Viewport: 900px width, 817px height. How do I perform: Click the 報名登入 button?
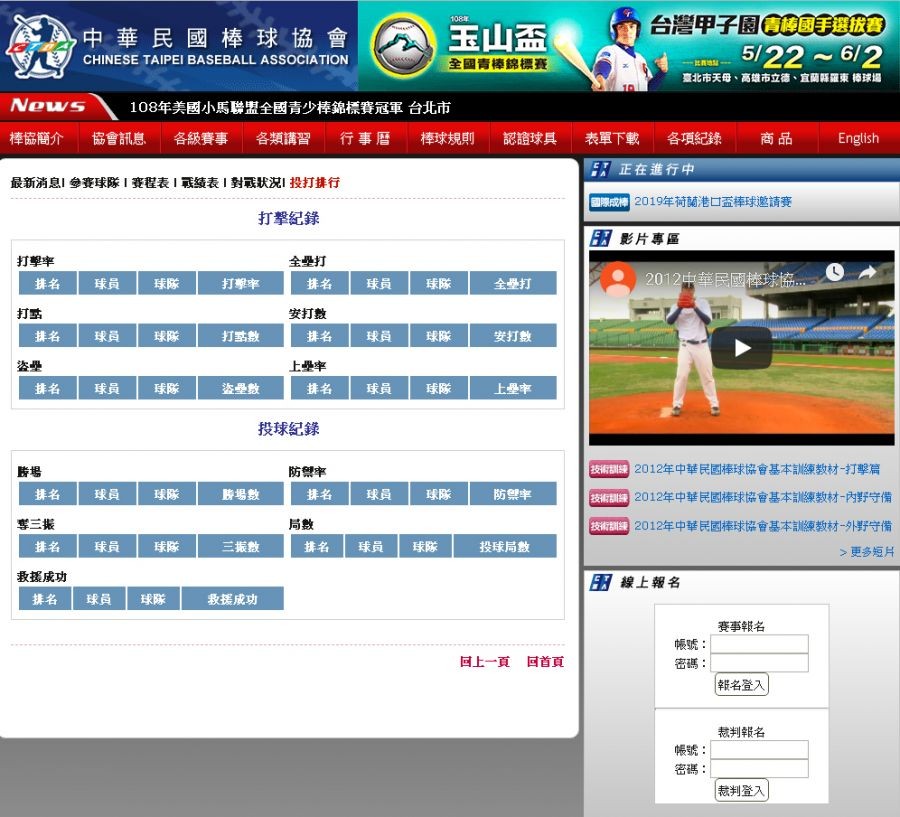click(741, 685)
